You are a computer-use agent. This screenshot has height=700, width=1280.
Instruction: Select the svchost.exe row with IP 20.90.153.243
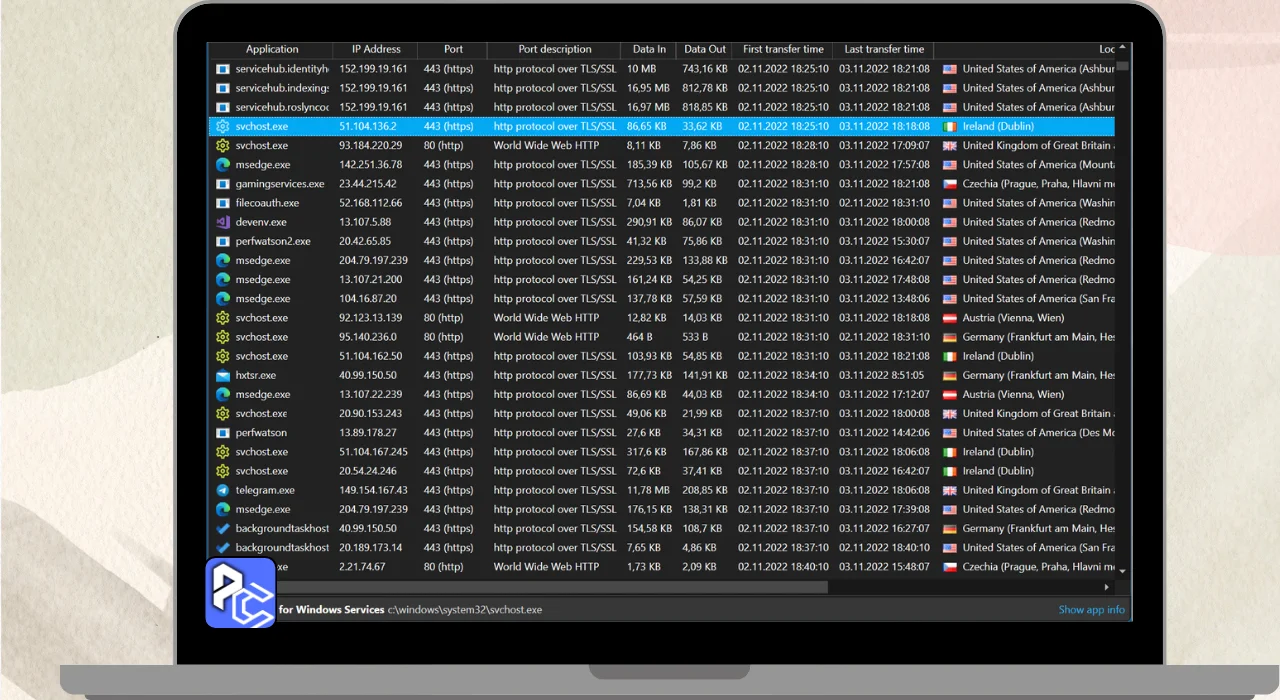tap(662, 414)
